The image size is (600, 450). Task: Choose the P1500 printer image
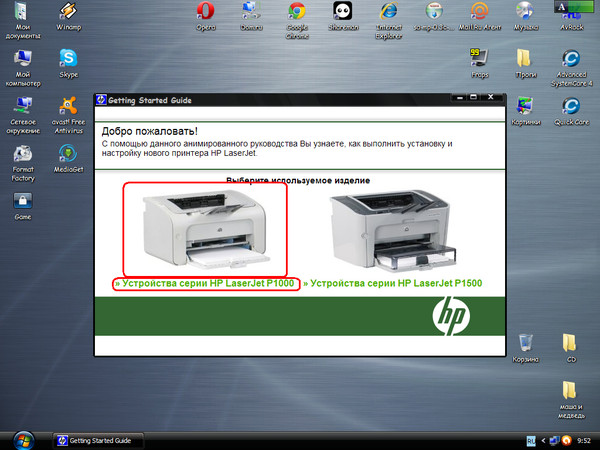[x=393, y=231]
